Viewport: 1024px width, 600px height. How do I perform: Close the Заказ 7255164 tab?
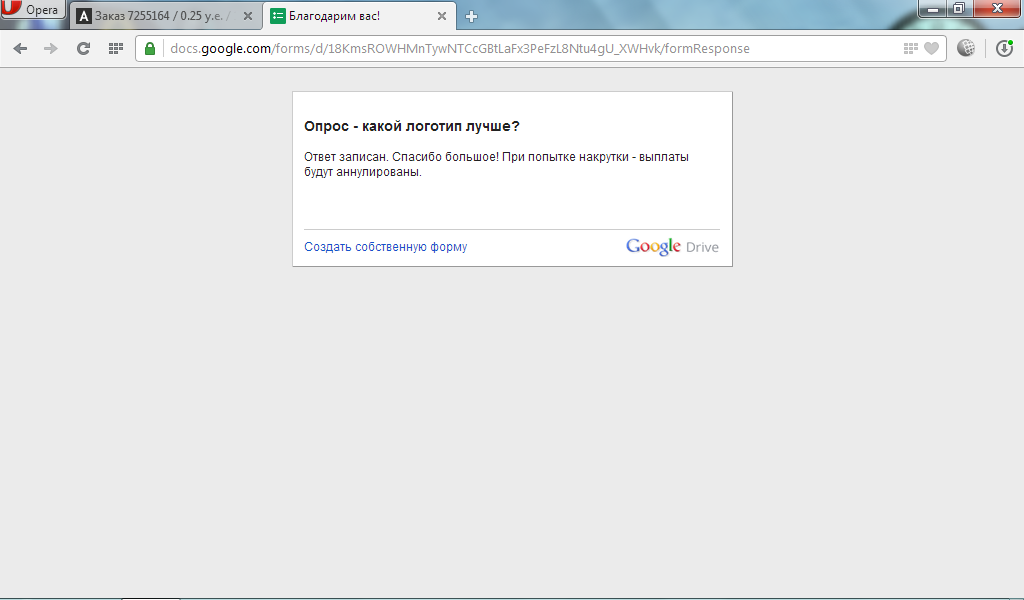(248, 16)
